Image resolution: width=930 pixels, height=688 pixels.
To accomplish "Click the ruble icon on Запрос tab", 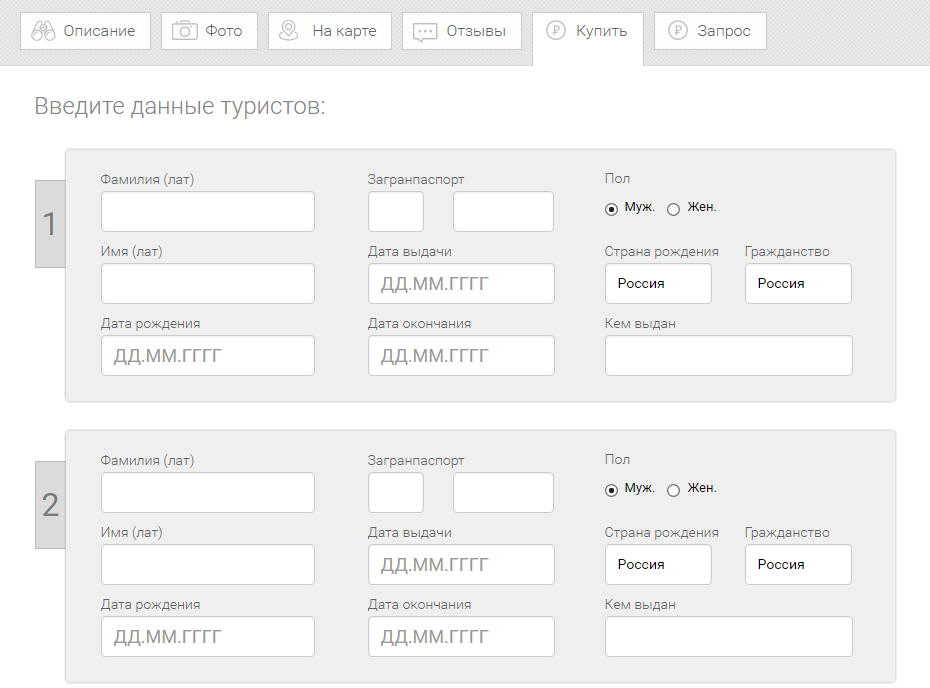I will 677,30.
